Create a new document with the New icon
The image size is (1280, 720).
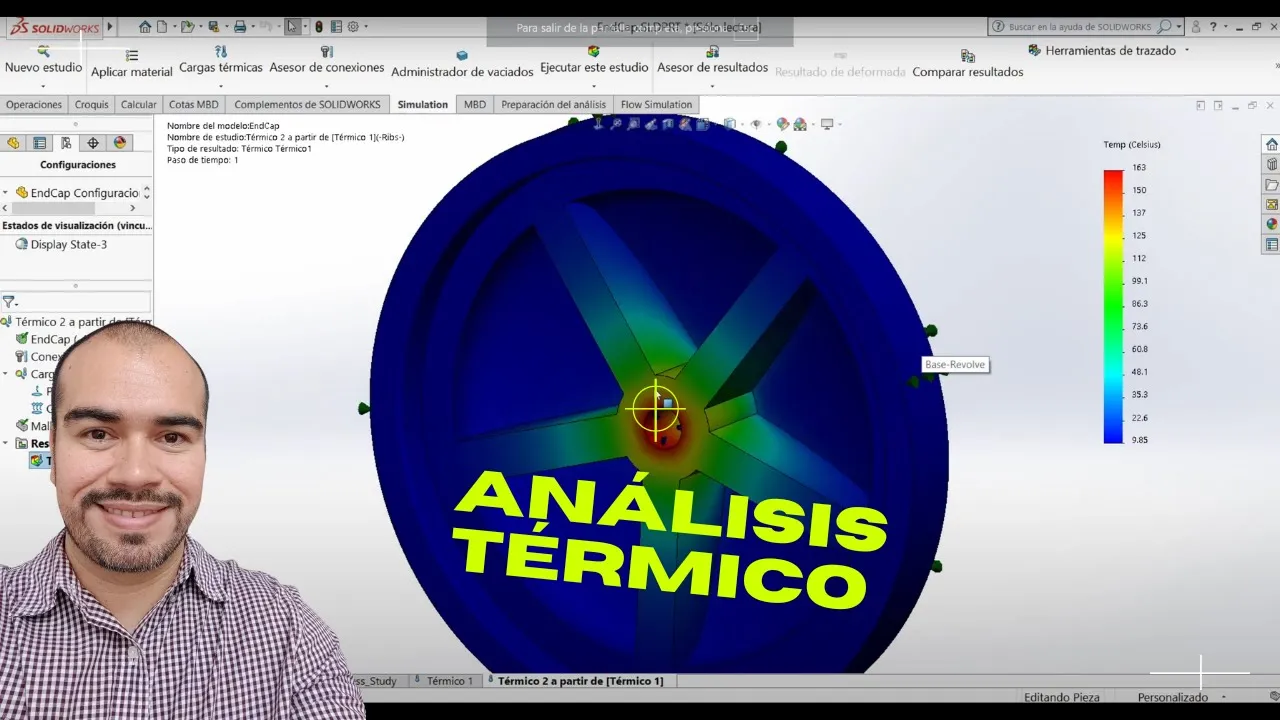(162, 27)
